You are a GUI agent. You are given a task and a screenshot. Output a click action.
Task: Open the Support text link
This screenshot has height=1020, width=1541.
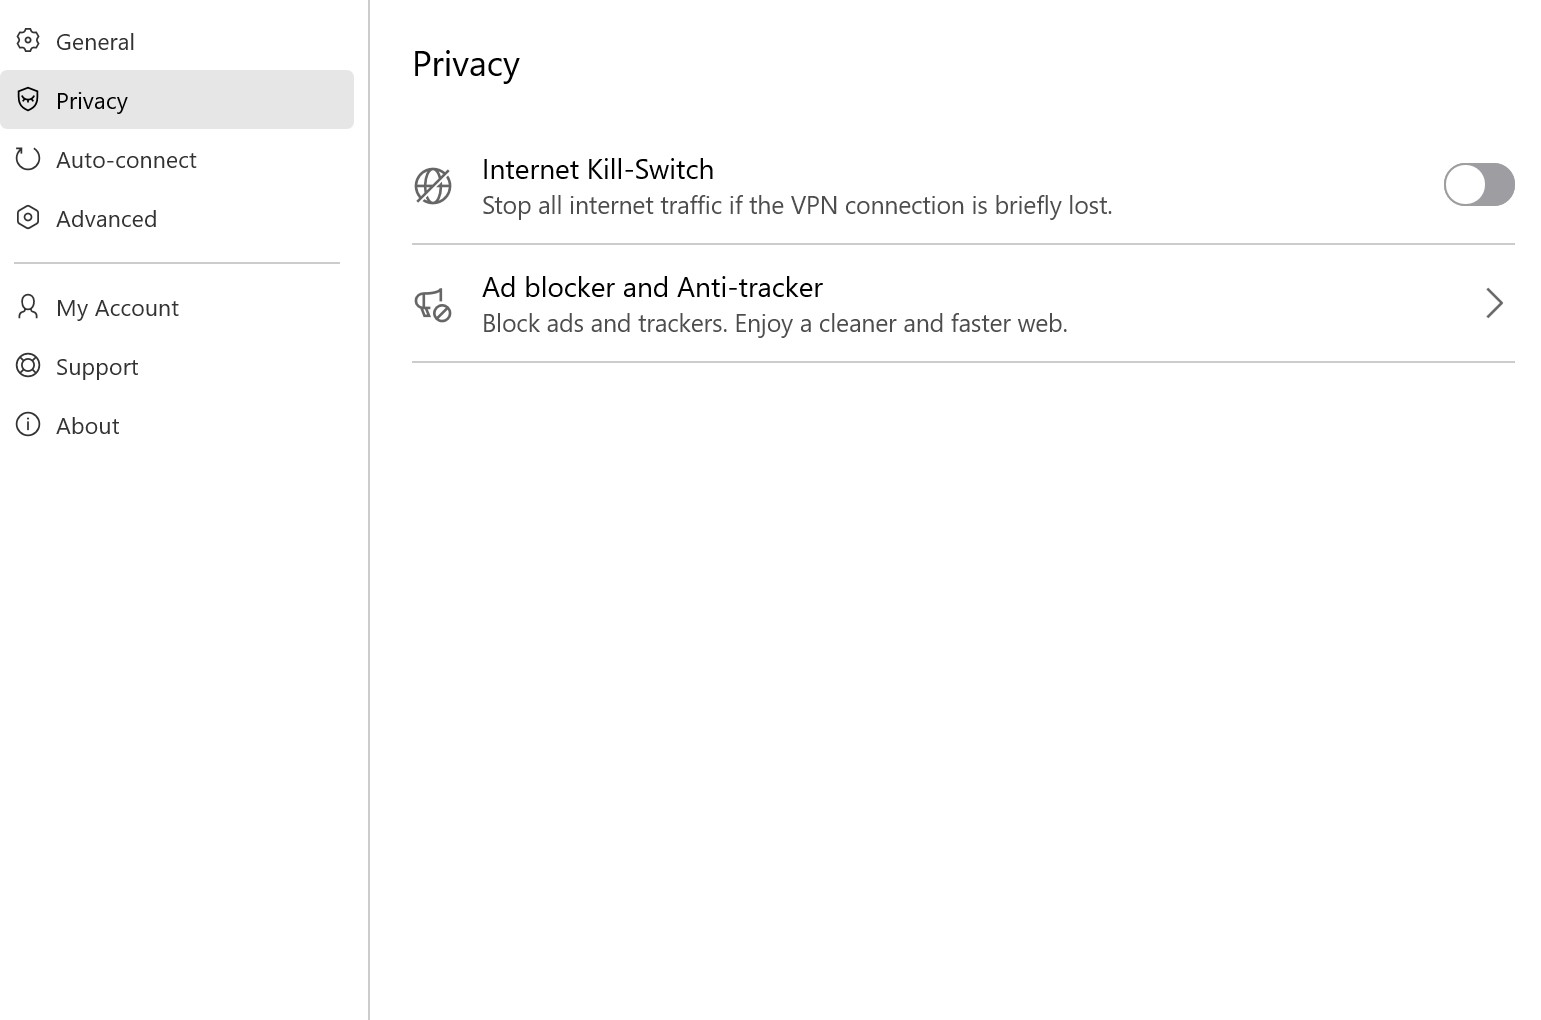97,367
